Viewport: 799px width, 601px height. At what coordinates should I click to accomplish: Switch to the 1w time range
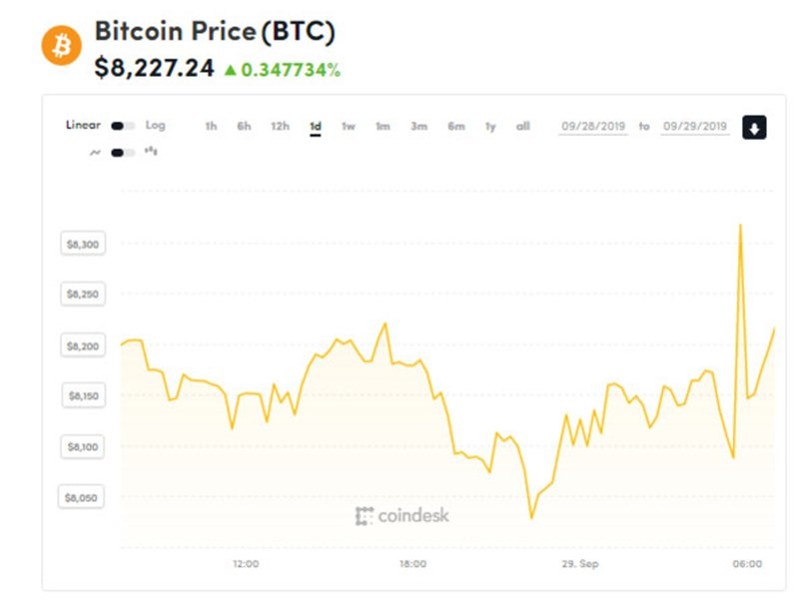[348, 126]
